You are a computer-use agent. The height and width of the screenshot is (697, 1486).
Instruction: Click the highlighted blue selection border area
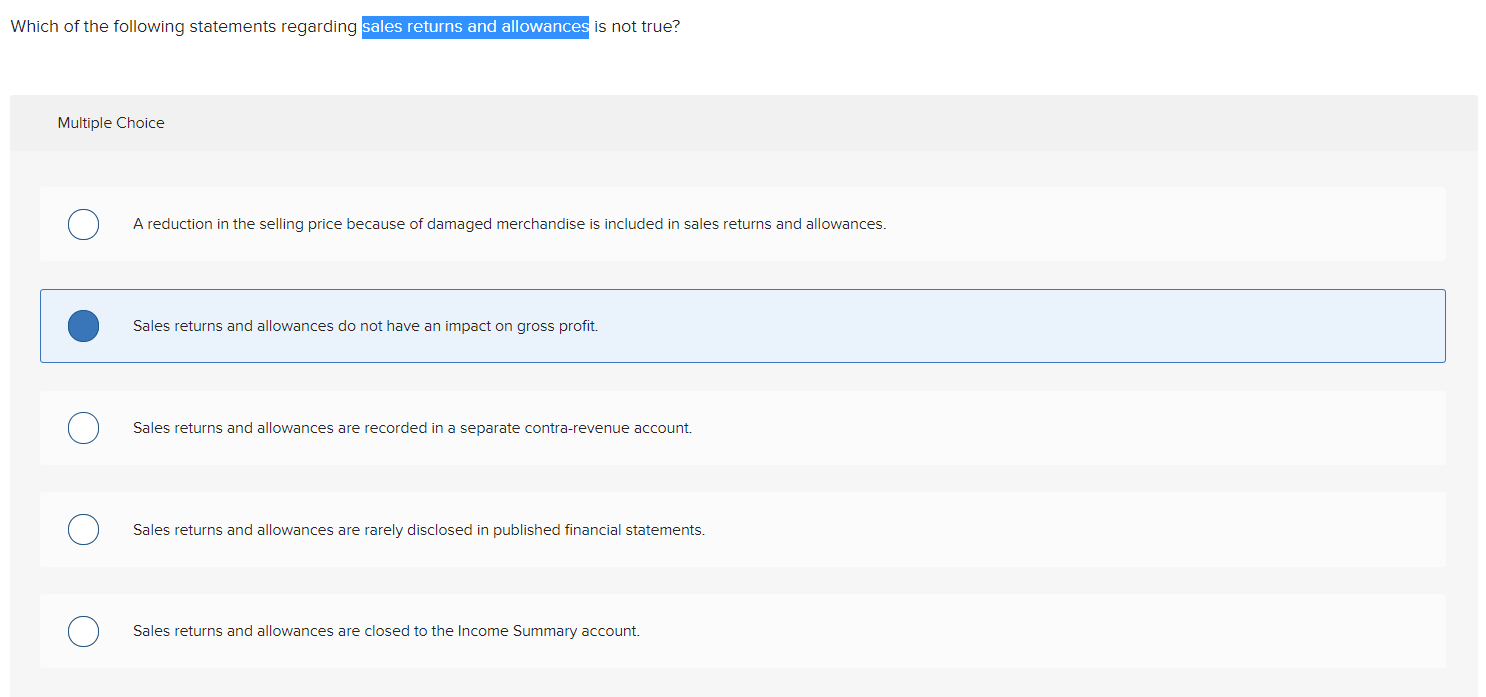(x=742, y=292)
